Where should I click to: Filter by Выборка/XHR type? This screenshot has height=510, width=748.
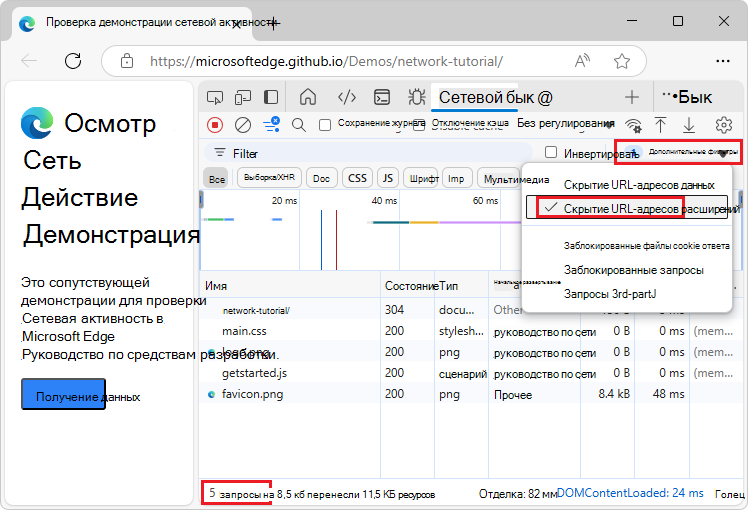tap(269, 177)
